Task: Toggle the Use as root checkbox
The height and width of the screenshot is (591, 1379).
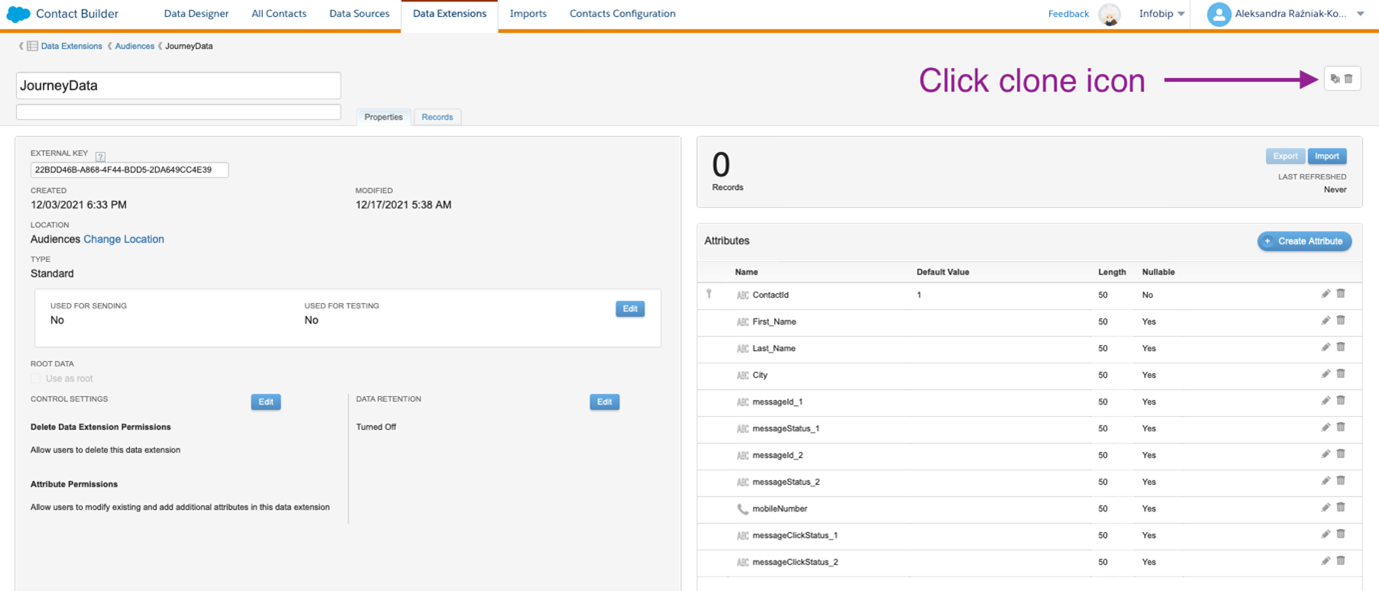Action: pyautogui.click(x=37, y=379)
